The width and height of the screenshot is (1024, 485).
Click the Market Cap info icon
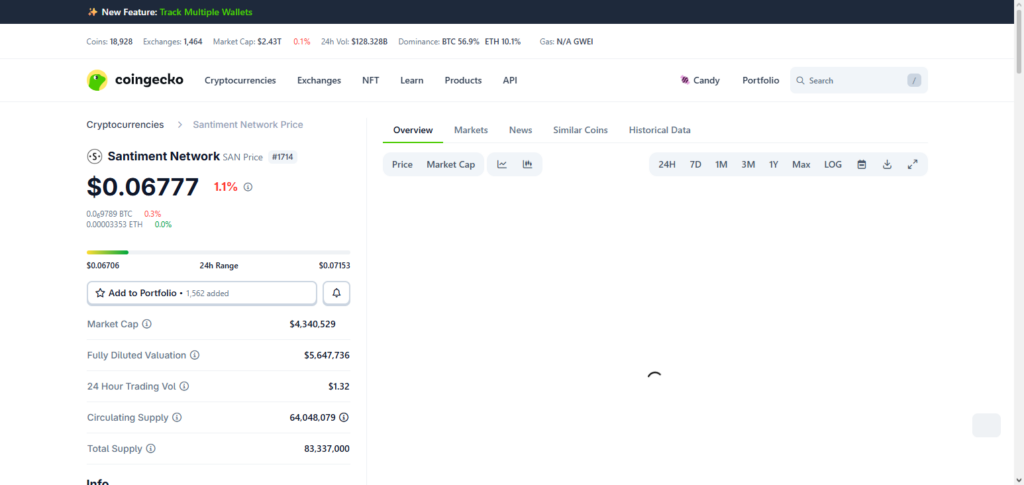tap(147, 324)
